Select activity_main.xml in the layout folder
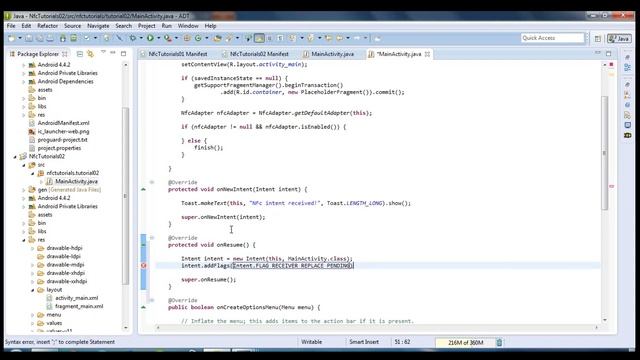Viewport: 640px width, 360px height. [x=76, y=298]
